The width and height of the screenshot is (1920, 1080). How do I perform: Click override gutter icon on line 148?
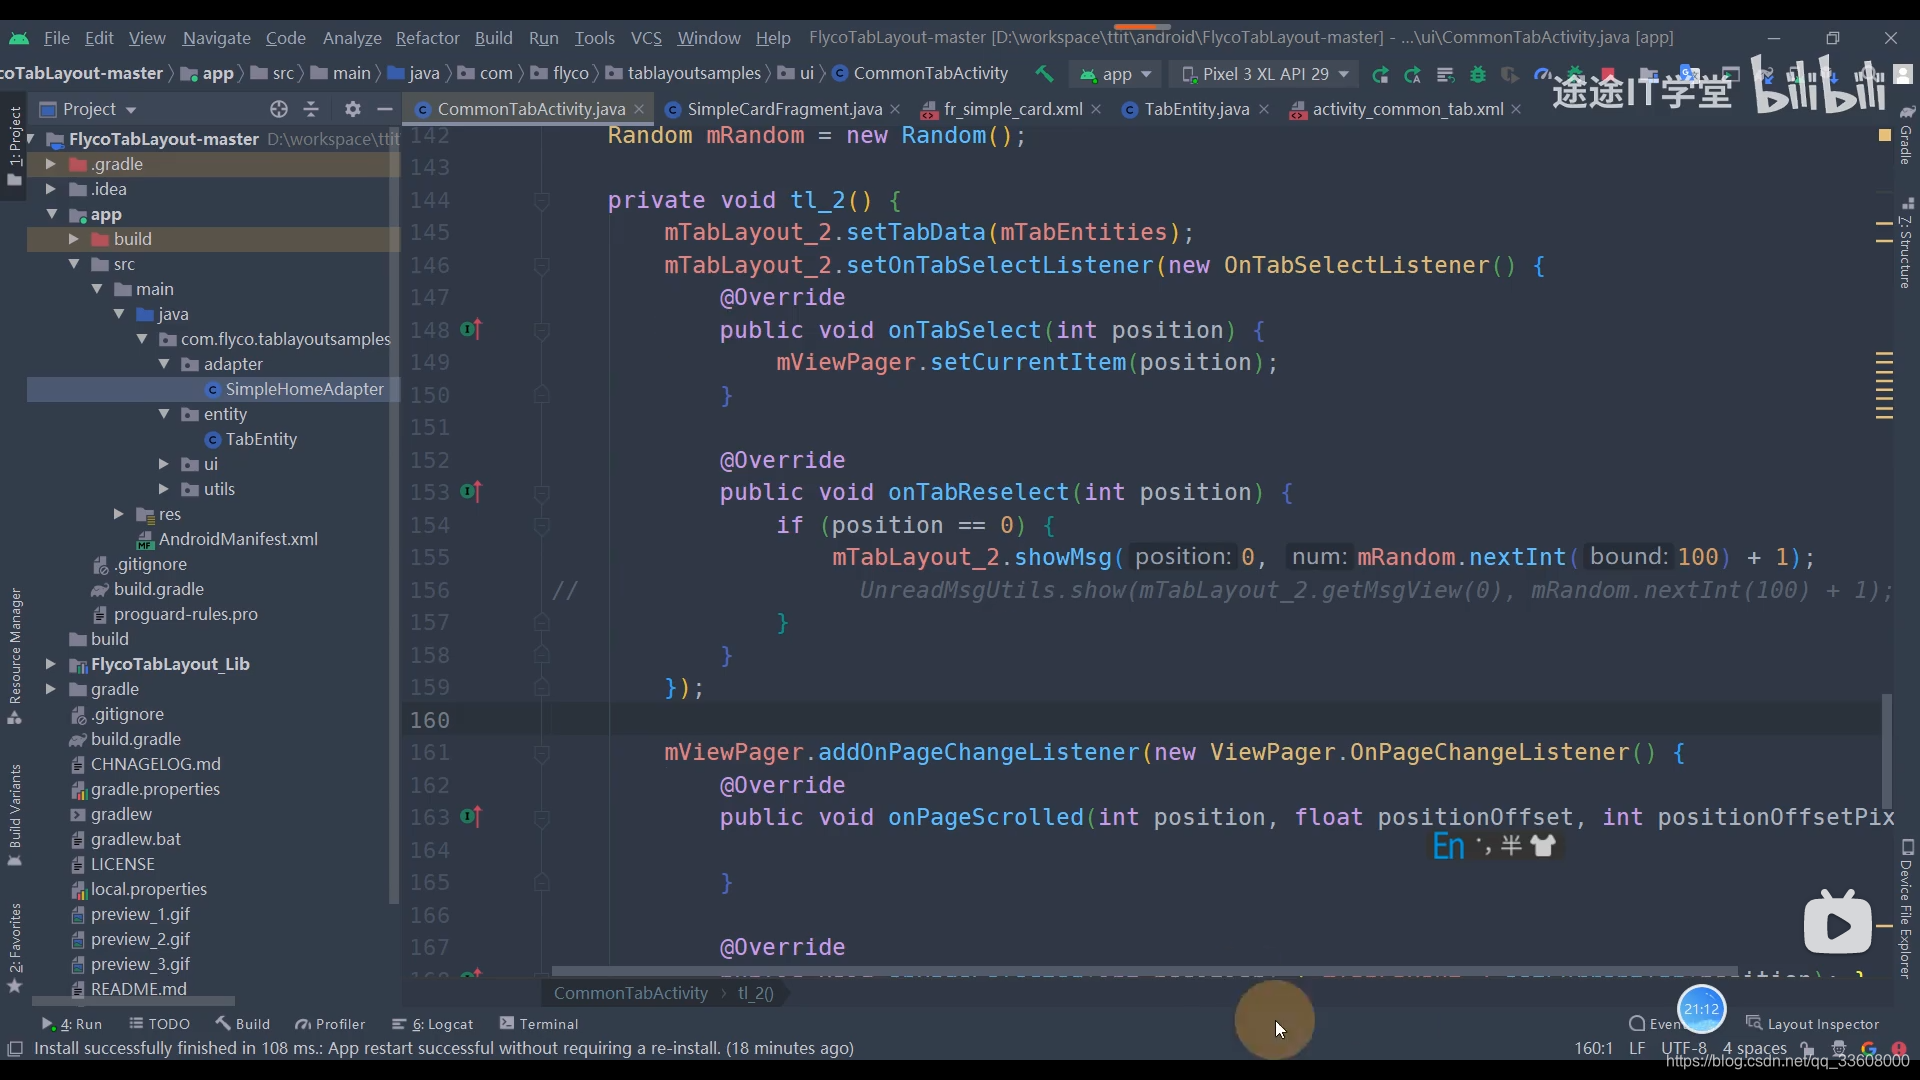(471, 329)
